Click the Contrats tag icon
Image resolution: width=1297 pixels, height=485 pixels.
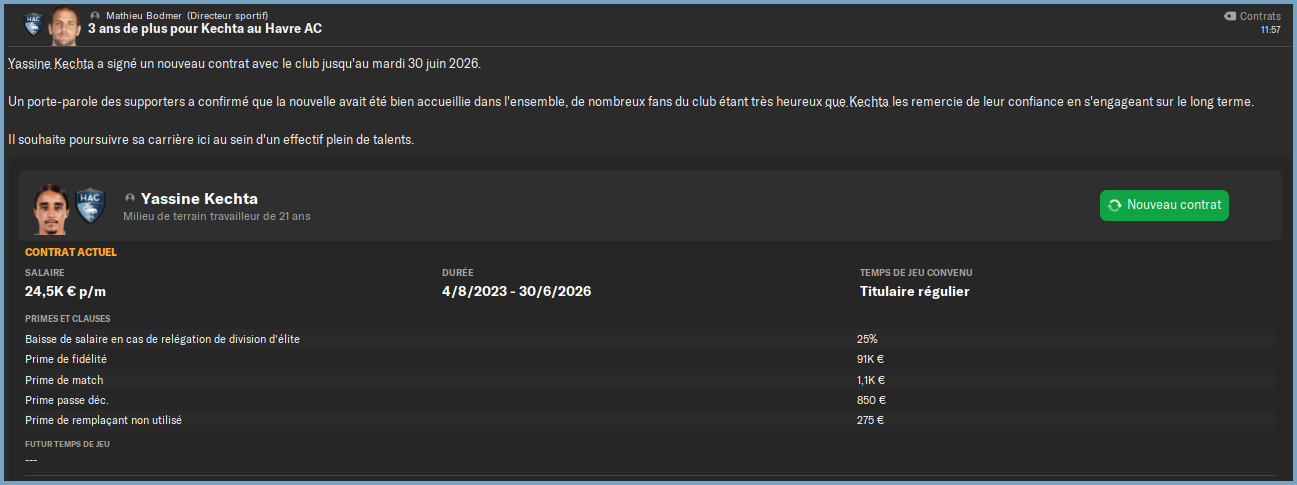coord(1229,16)
